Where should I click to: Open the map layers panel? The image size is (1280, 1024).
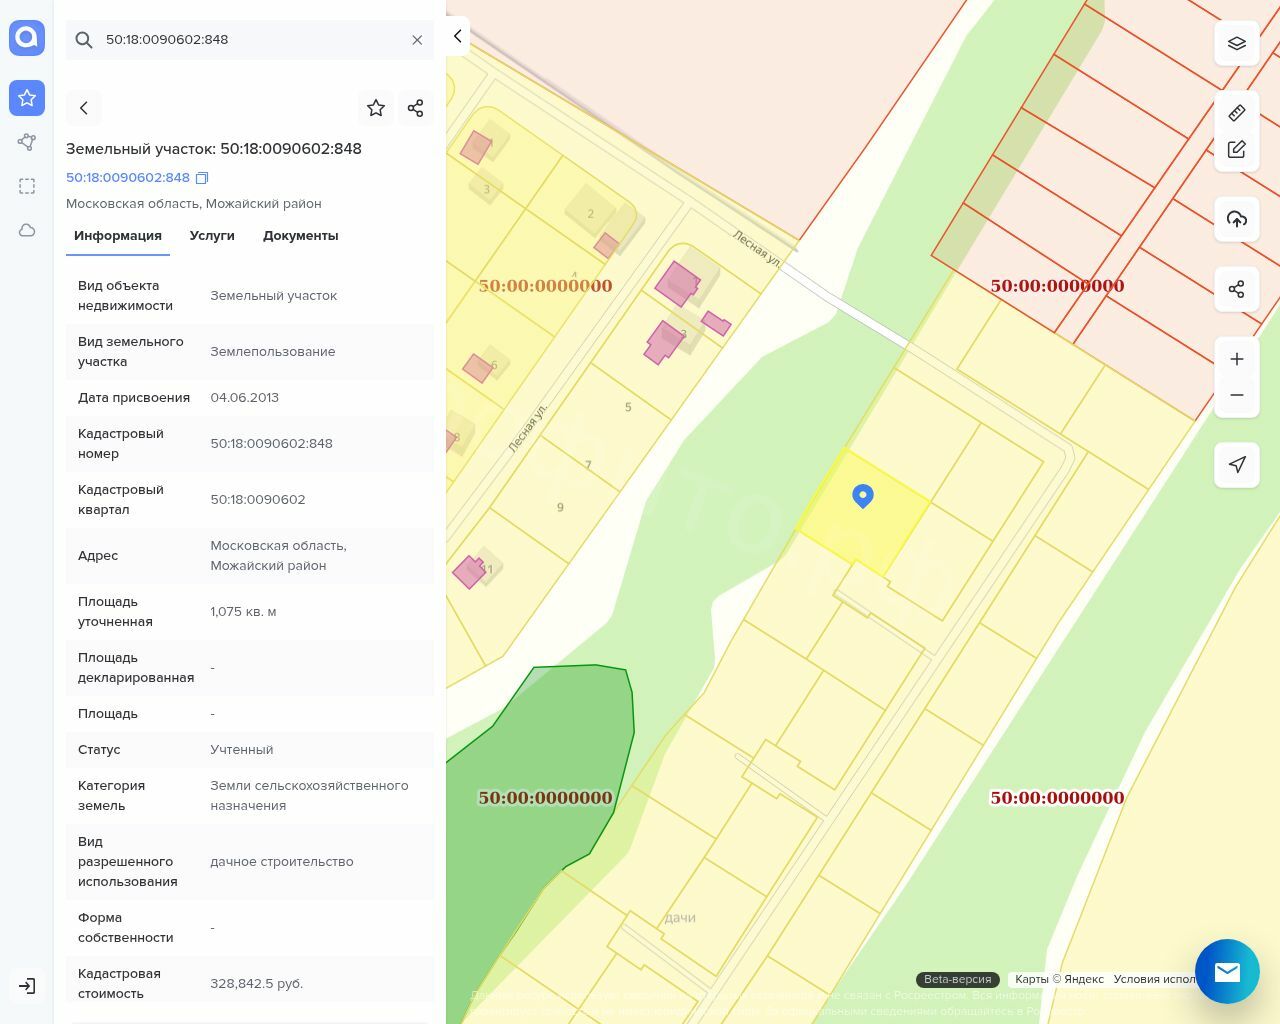[x=1236, y=44]
